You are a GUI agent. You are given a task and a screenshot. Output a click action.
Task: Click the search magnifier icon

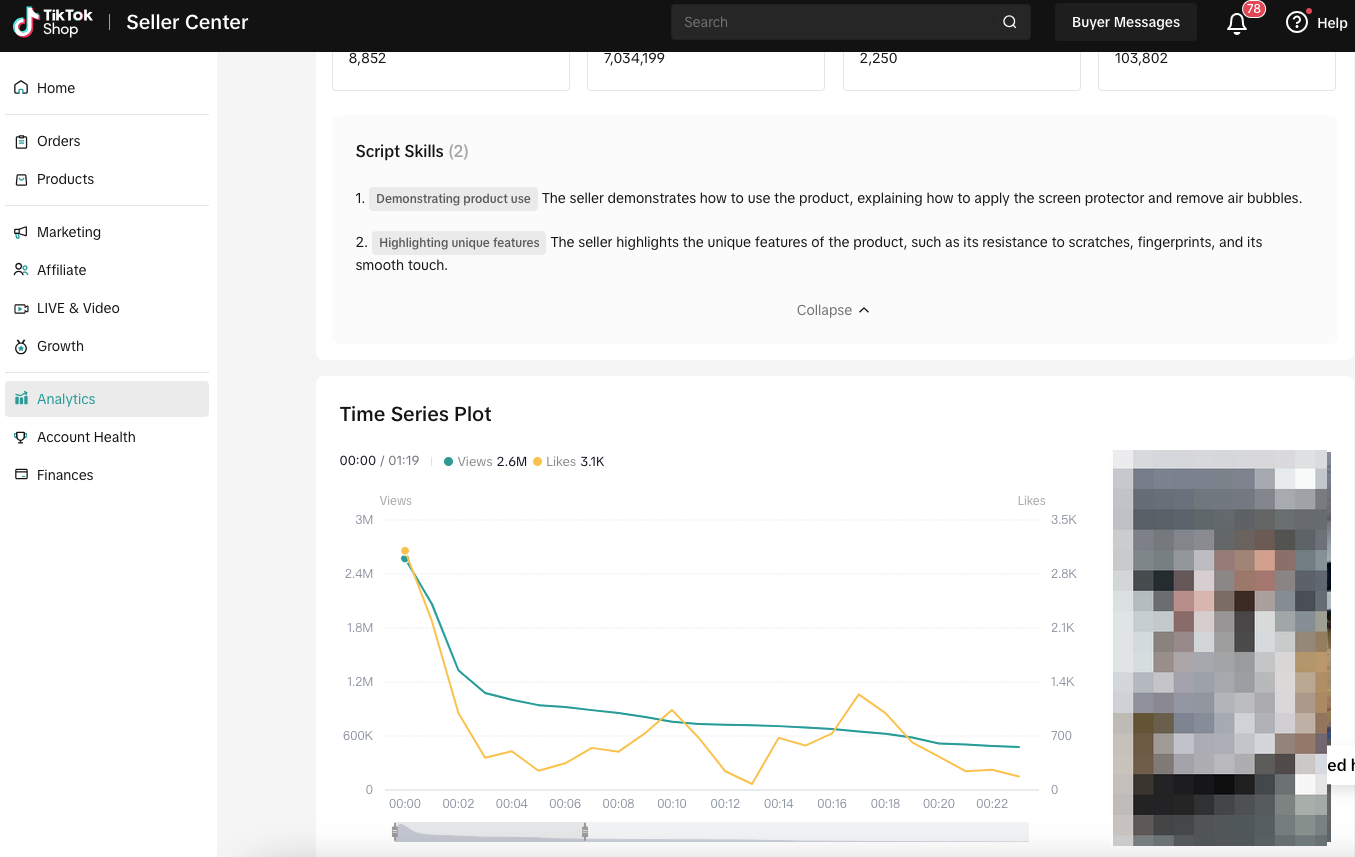point(1009,22)
